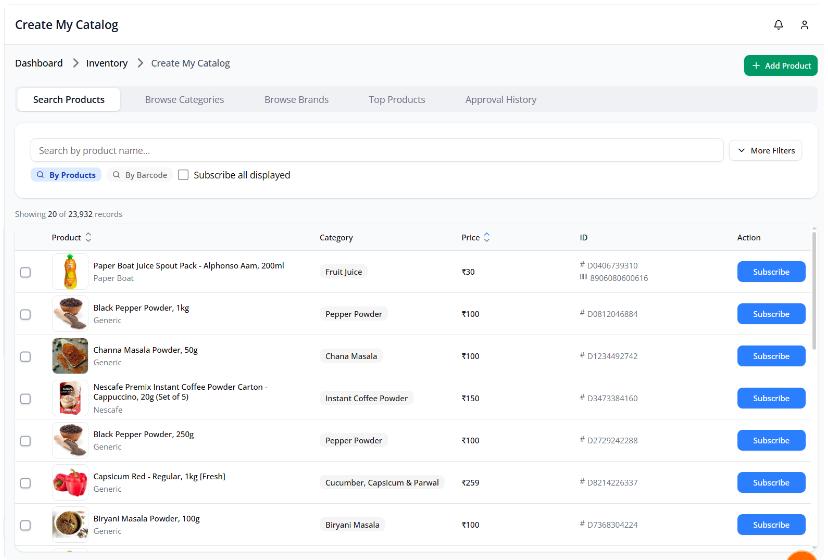Click the Paper Boat juice product image
Viewport: 828px width, 560px height.
pyautogui.click(x=69, y=271)
